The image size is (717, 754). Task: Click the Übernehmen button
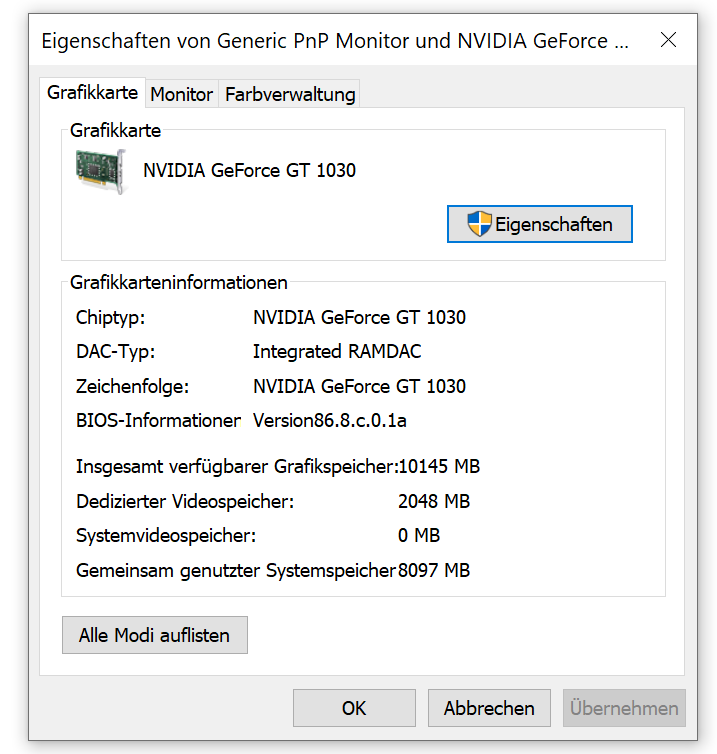point(624,708)
